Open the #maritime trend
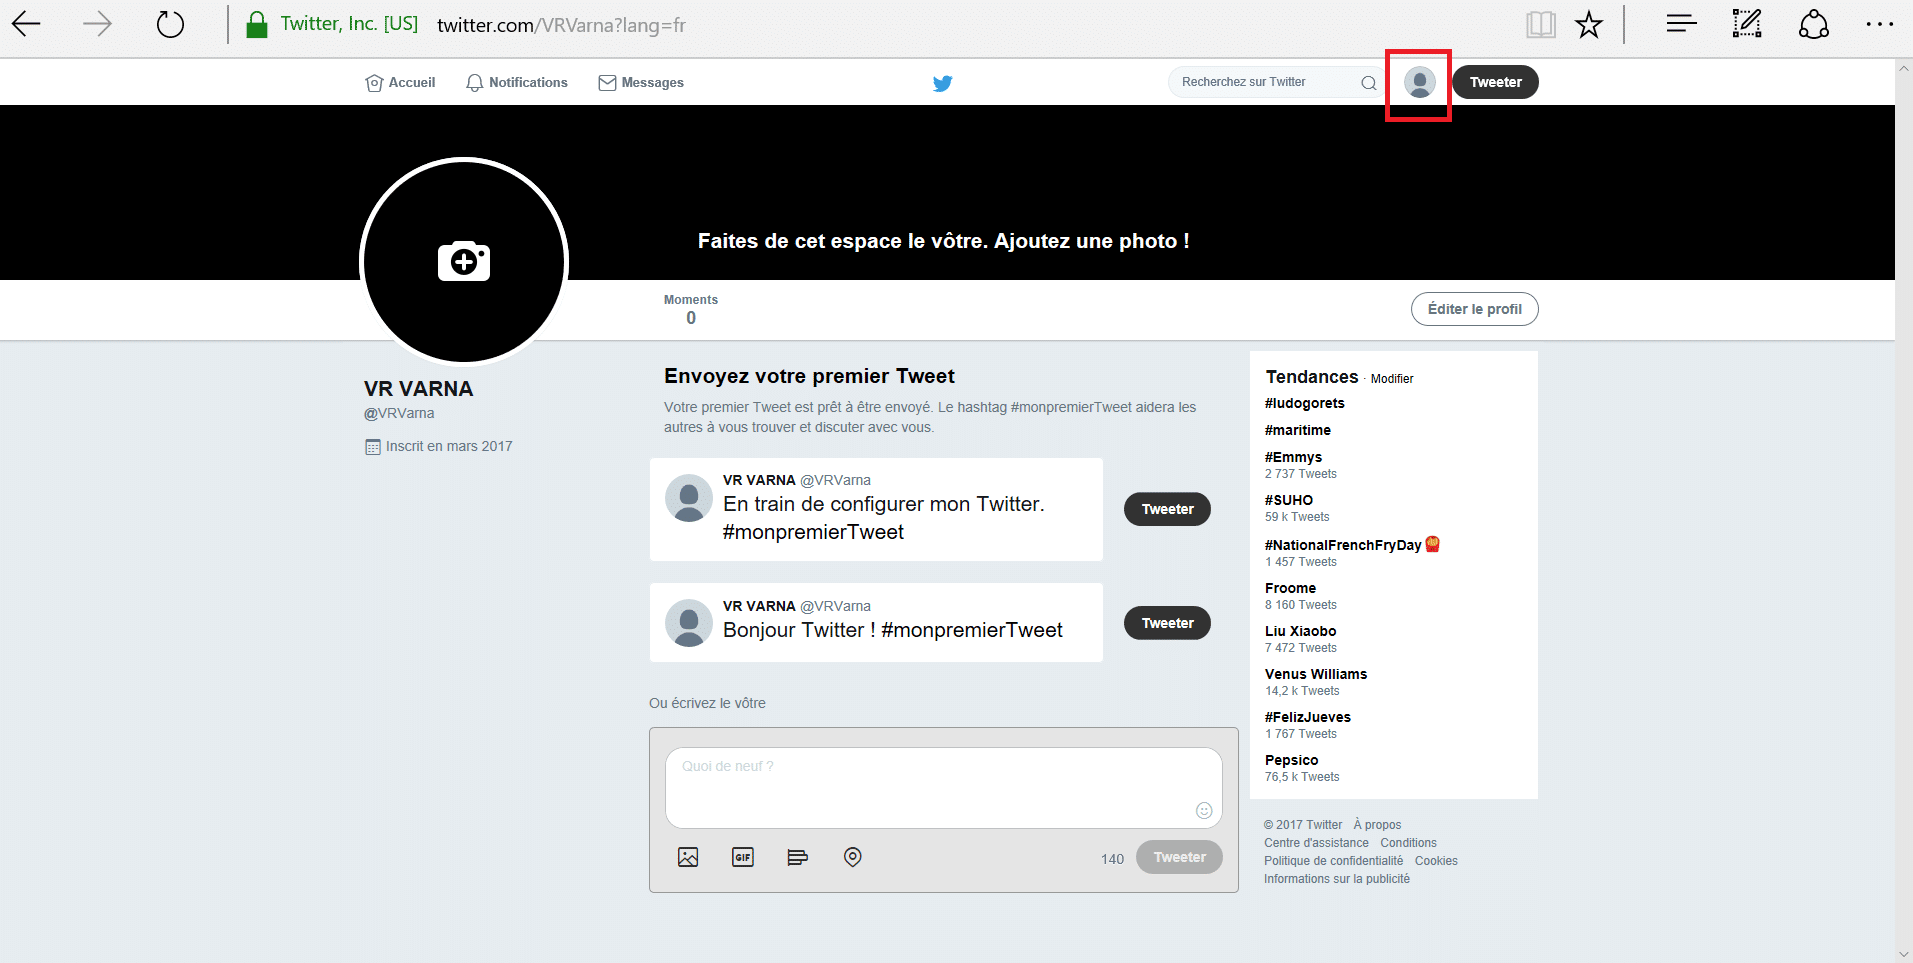The height and width of the screenshot is (963, 1913). click(x=1297, y=430)
